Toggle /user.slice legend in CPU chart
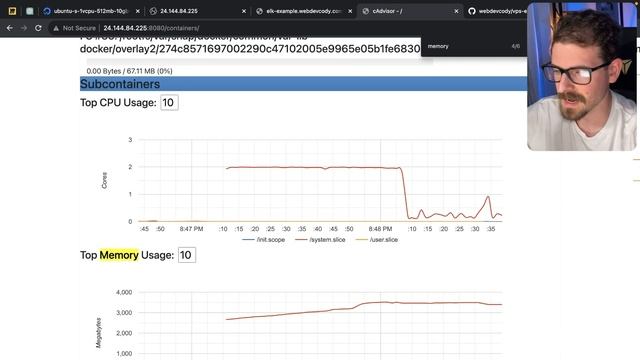The height and width of the screenshot is (360, 640). (377, 240)
